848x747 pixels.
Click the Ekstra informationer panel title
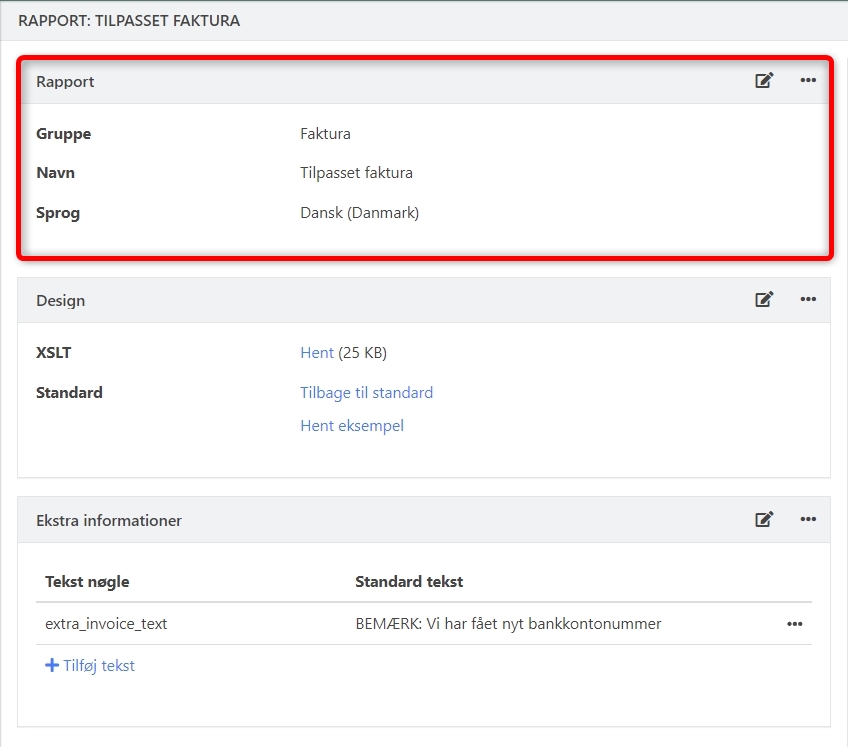point(109,520)
